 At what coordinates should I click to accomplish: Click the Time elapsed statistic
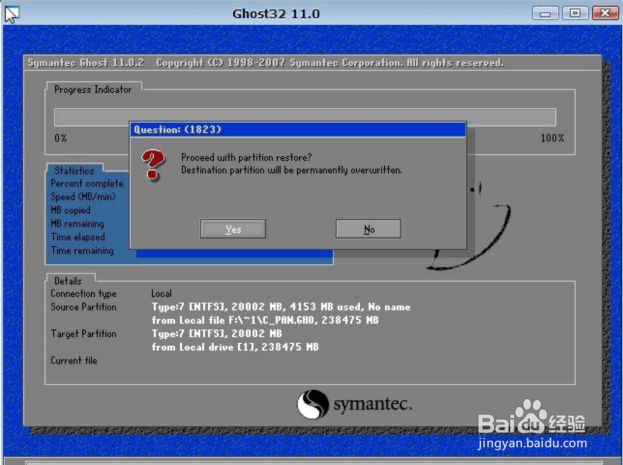pos(78,237)
